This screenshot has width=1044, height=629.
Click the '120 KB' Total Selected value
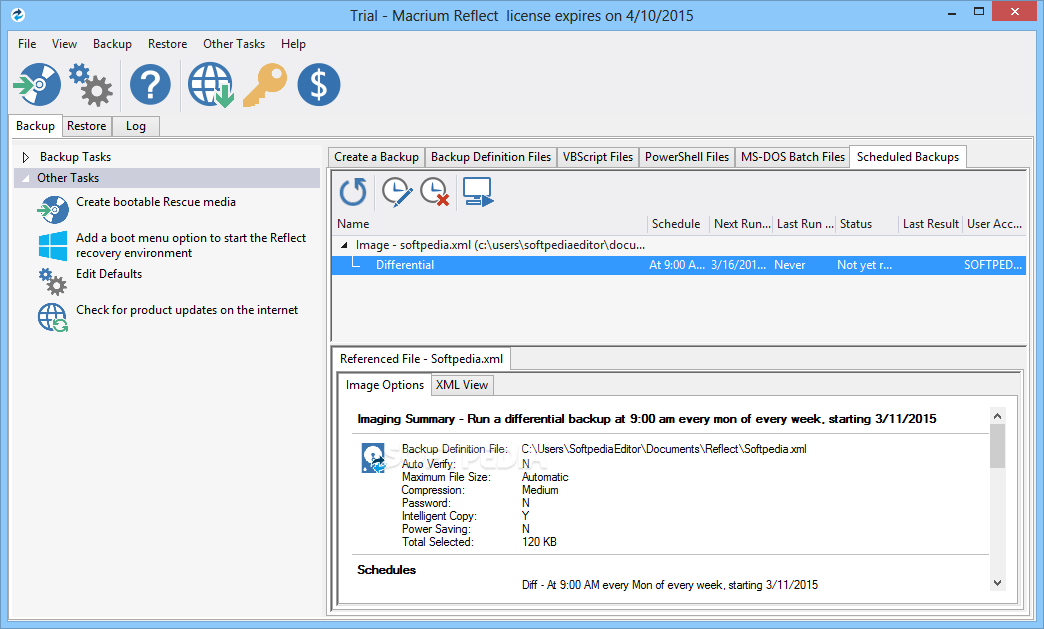point(539,542)
